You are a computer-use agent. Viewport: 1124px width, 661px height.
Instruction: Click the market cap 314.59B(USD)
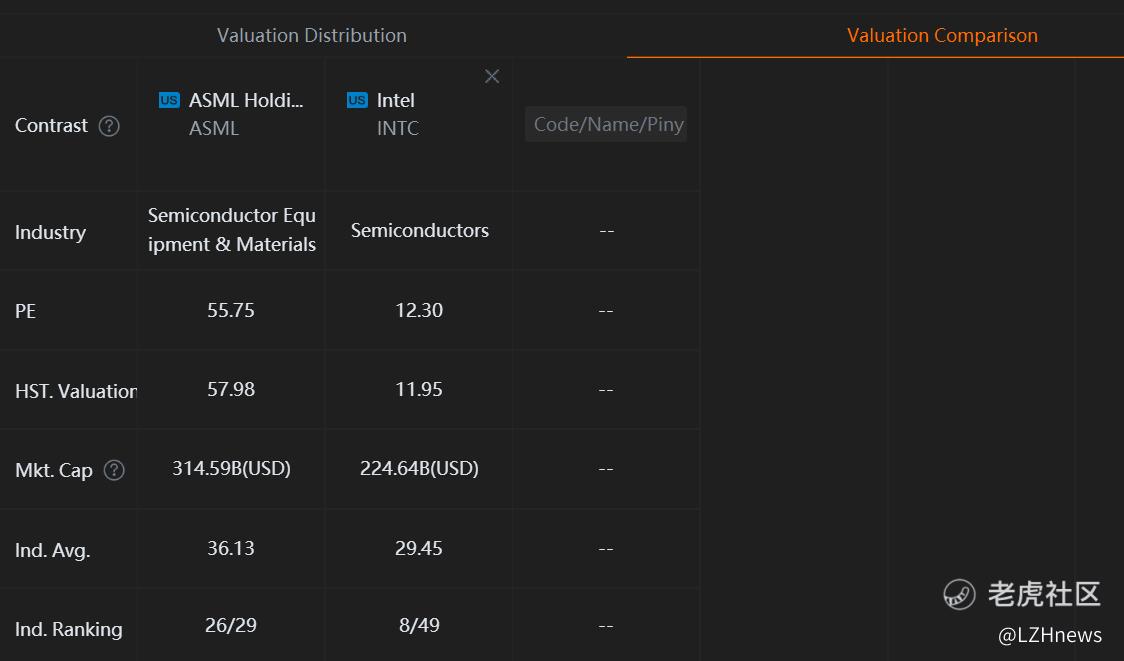pos(232,468)
